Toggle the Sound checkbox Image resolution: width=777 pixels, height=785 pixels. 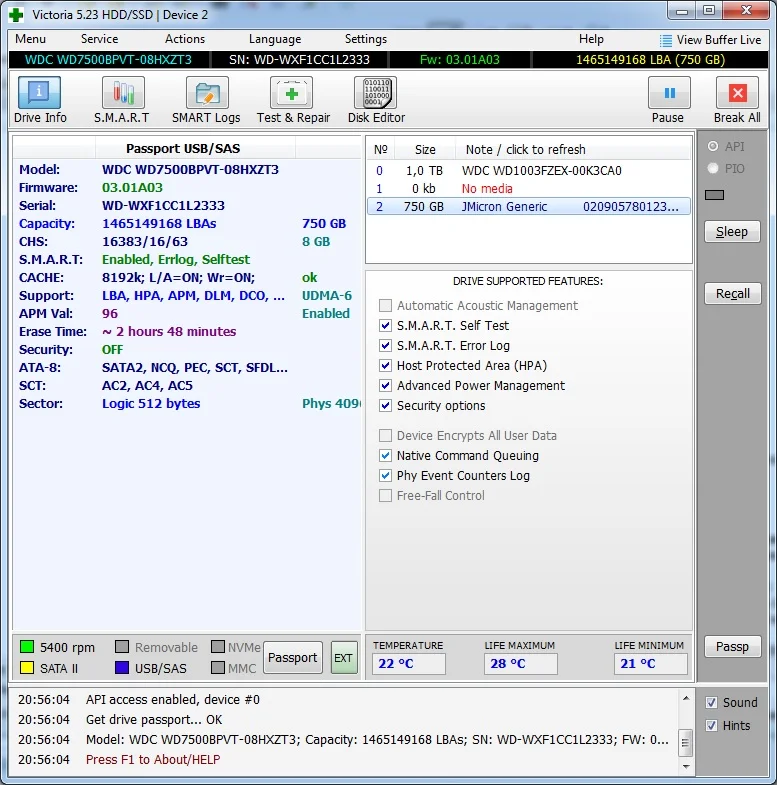(x=711, y=702)
